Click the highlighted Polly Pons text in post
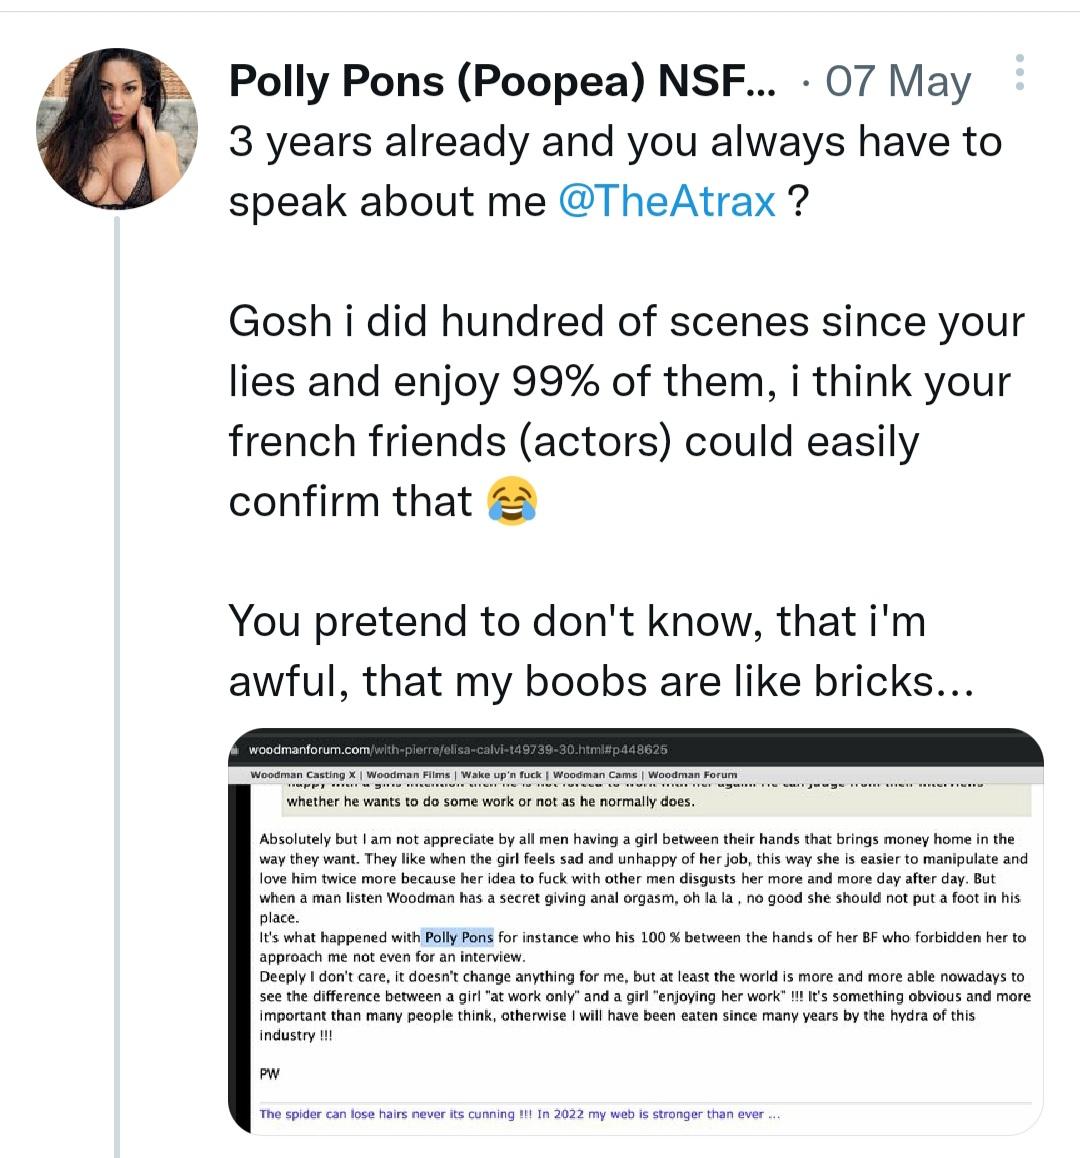This screenshot has height=1158, width=1080. click(x=459, y=937)
